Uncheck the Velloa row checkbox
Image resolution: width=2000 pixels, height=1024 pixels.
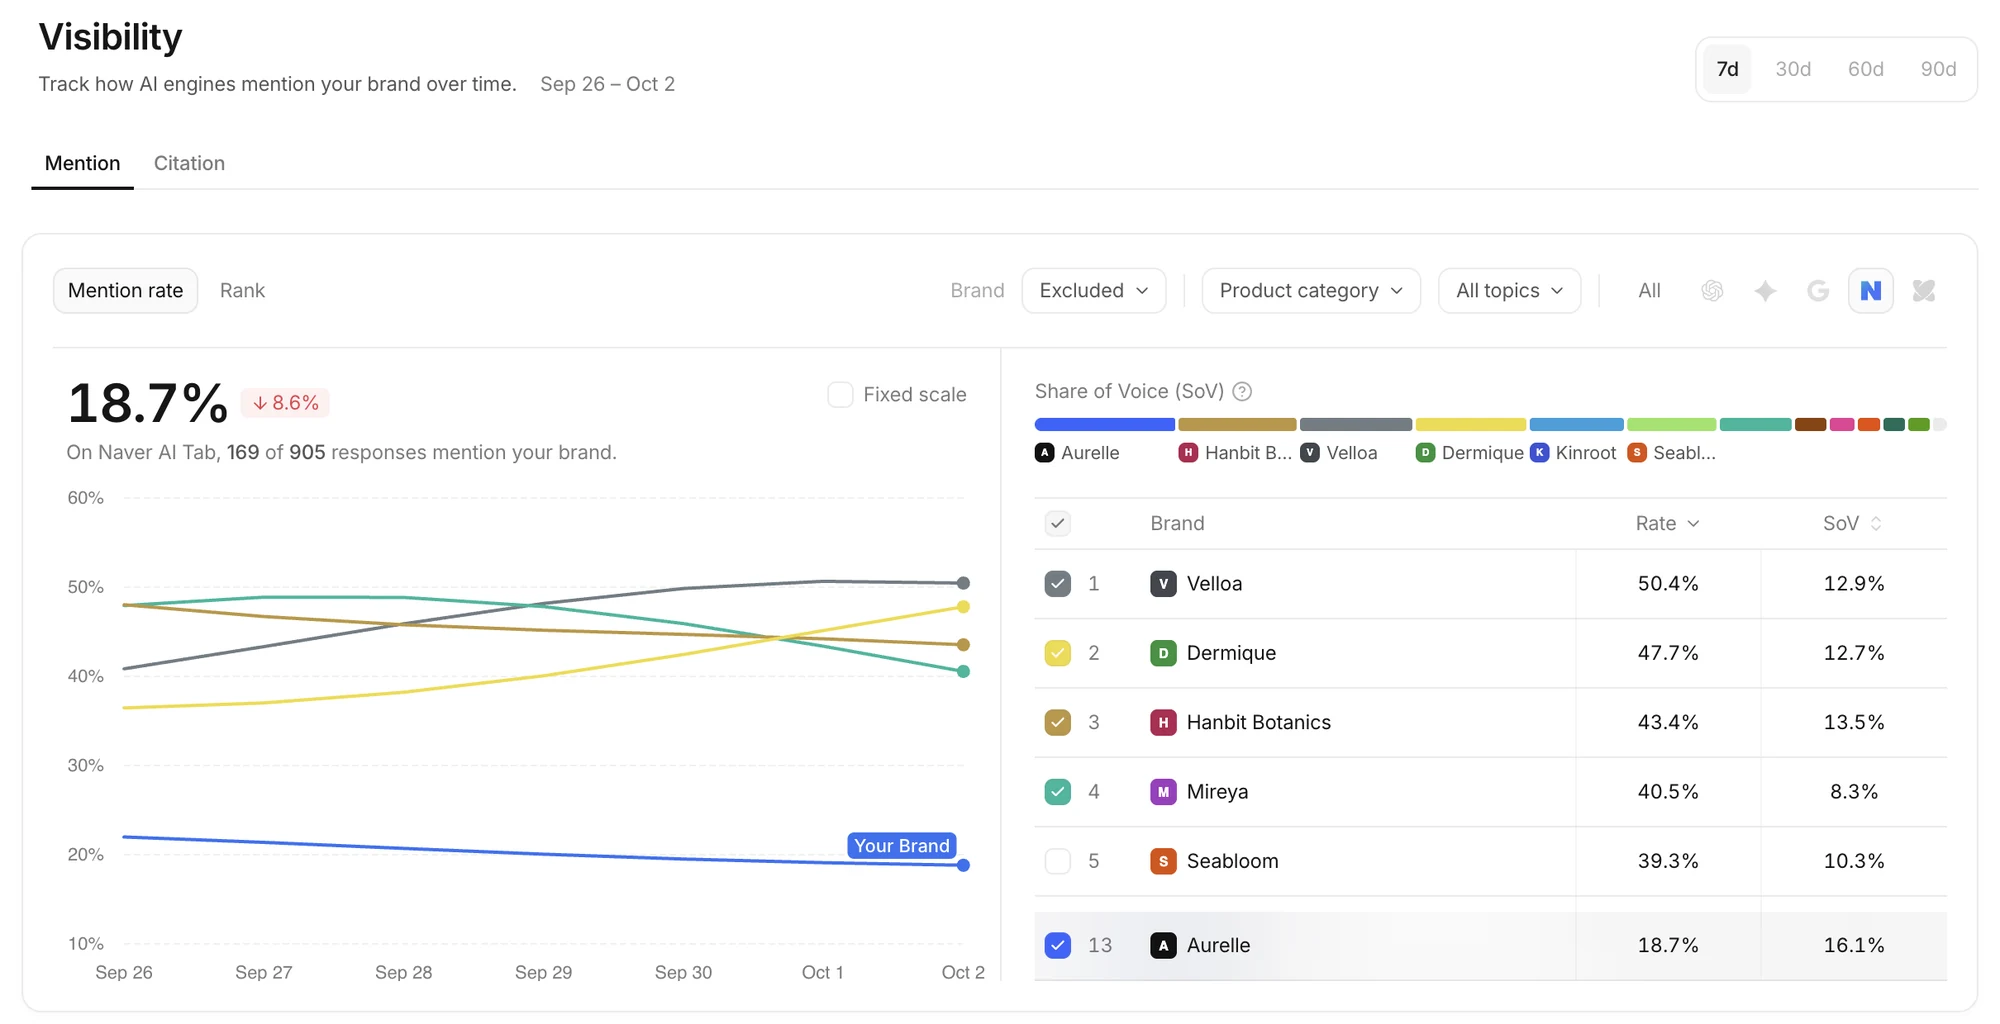tap(1058, 584)
